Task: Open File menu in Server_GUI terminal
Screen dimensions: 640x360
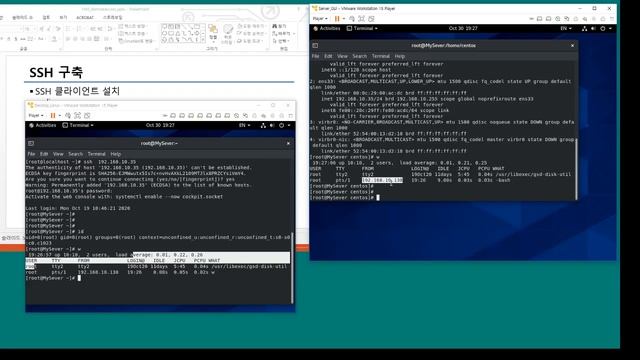Action: point(316,56)
